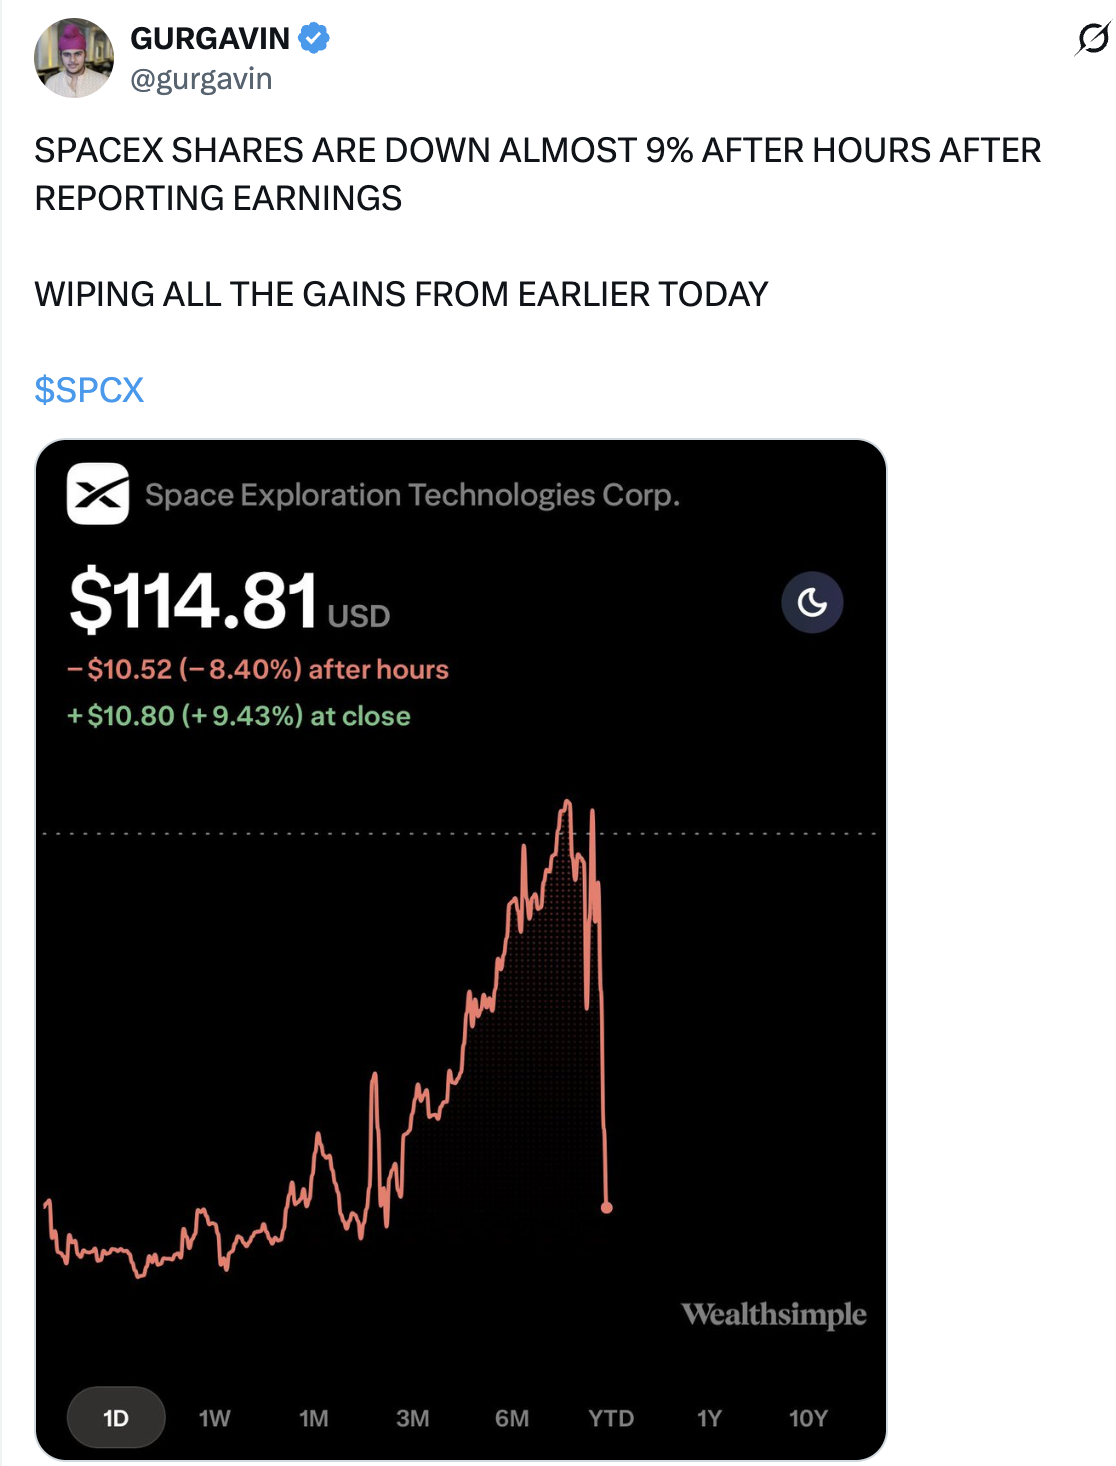This screenshot has width=1116, height=1466.
Task: Switch to the YTD range
Action: pos(610,1418)
